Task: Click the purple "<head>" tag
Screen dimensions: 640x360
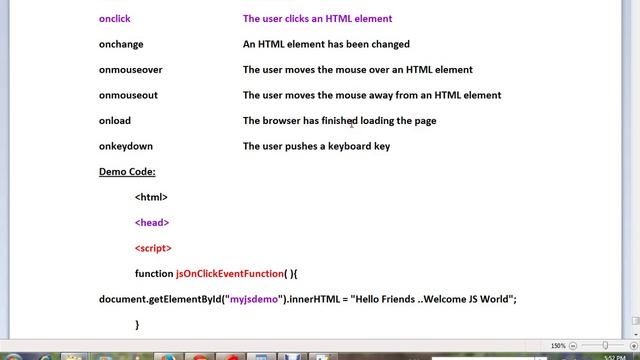Action: pos(152,223)
